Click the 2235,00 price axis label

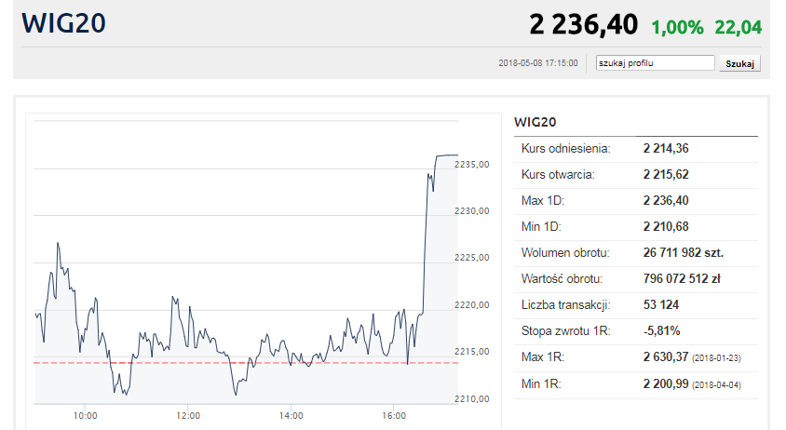(x=471, y=165)
